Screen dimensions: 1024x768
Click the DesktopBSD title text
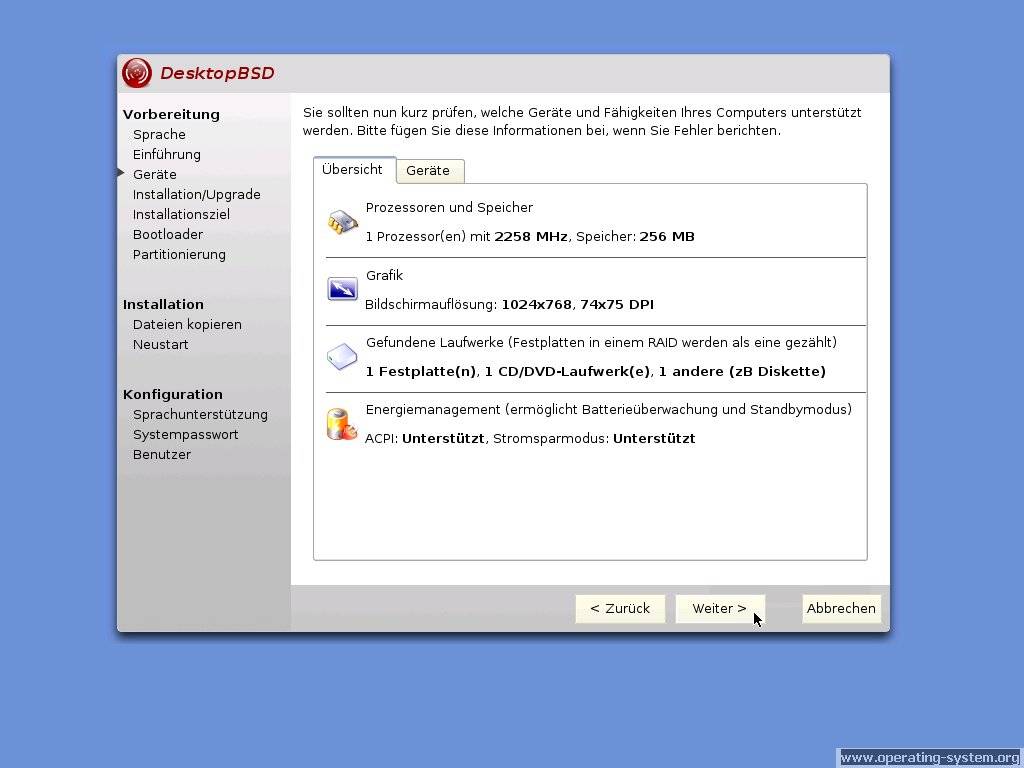click(217, 73)
